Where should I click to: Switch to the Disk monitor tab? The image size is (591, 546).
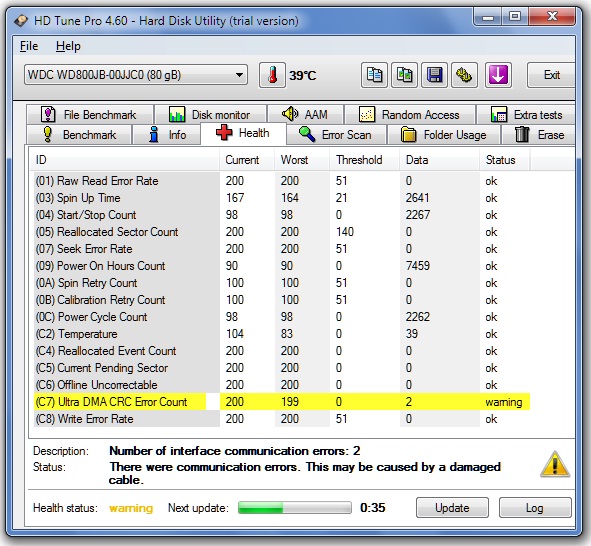tap(211, 115)
